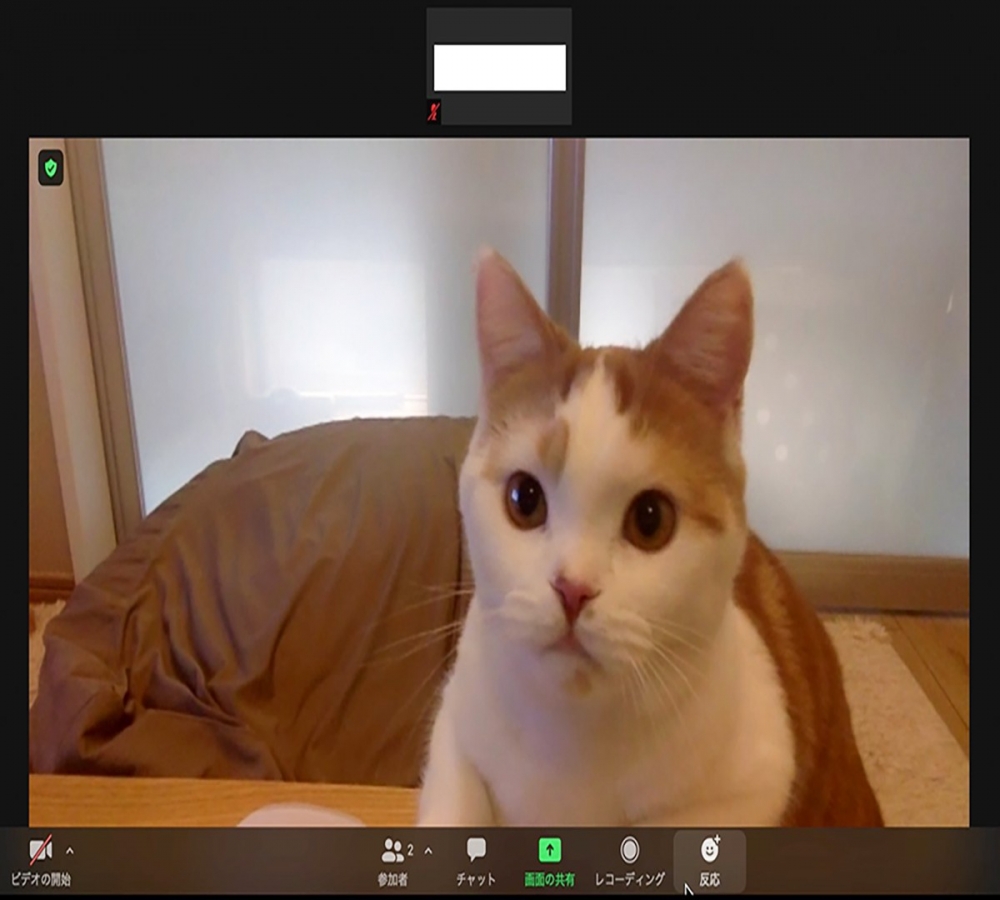Click the crossed-out camera icon
Screen dimensions: 1000x900
(40, 851)
